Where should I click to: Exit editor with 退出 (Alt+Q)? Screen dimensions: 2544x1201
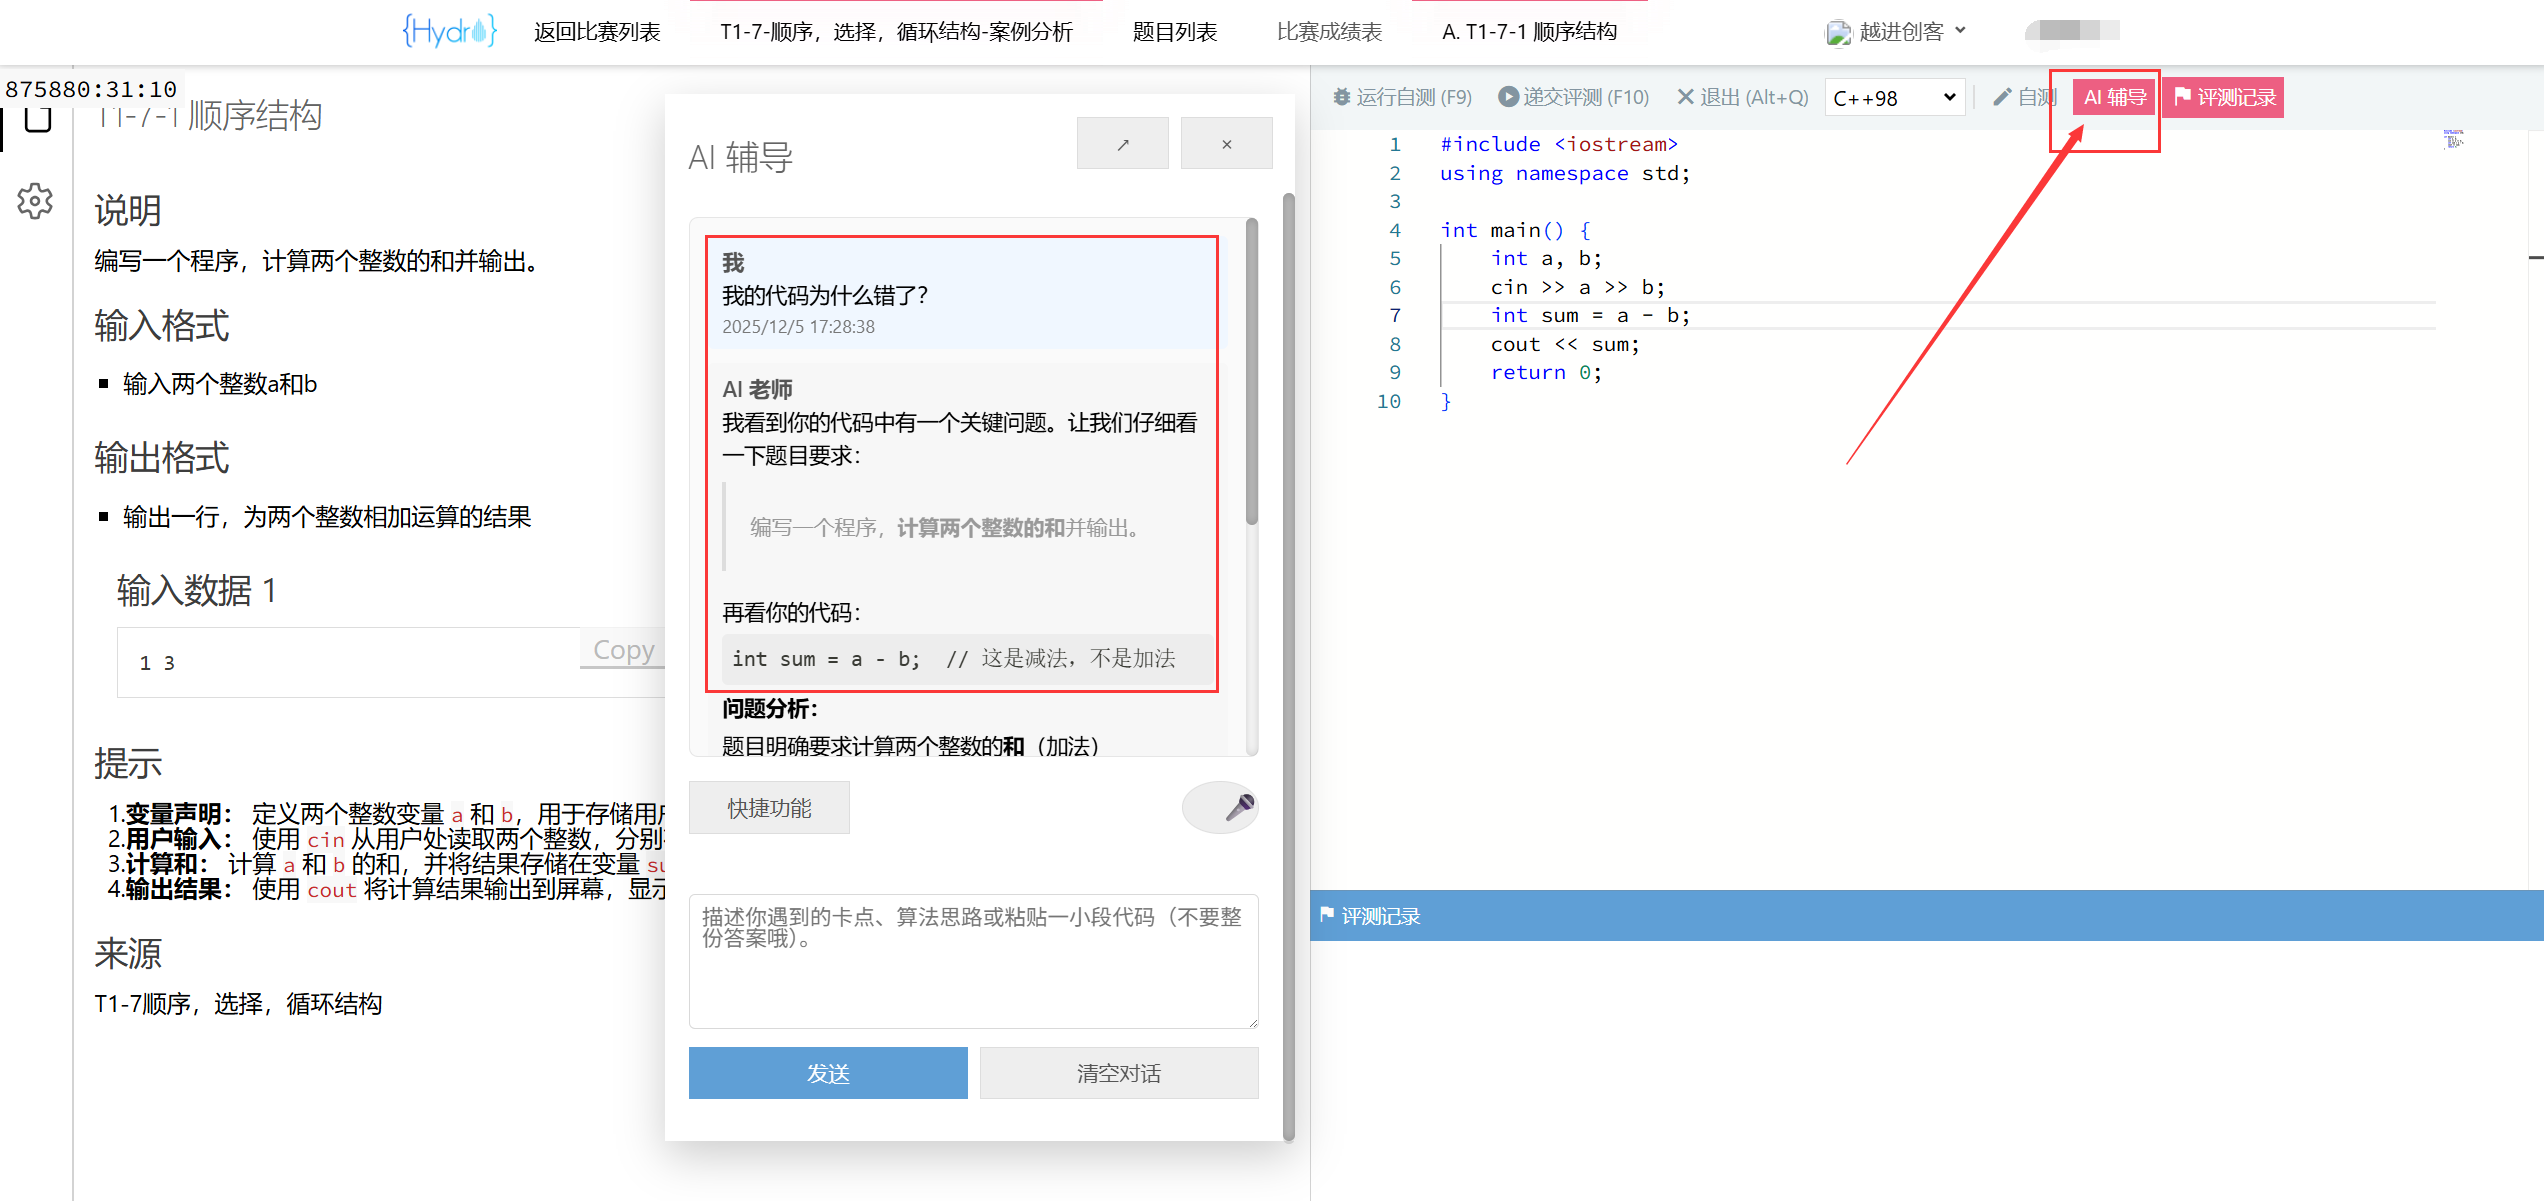pos(1742,97)
